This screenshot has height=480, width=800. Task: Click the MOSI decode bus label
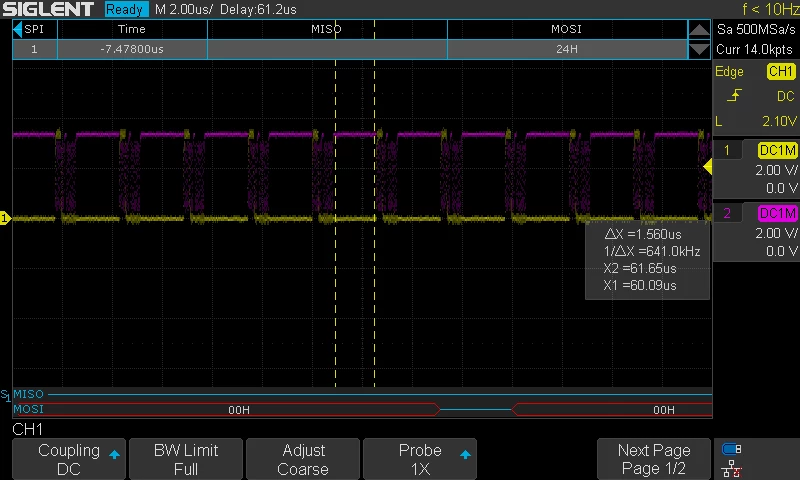[29, 409]
